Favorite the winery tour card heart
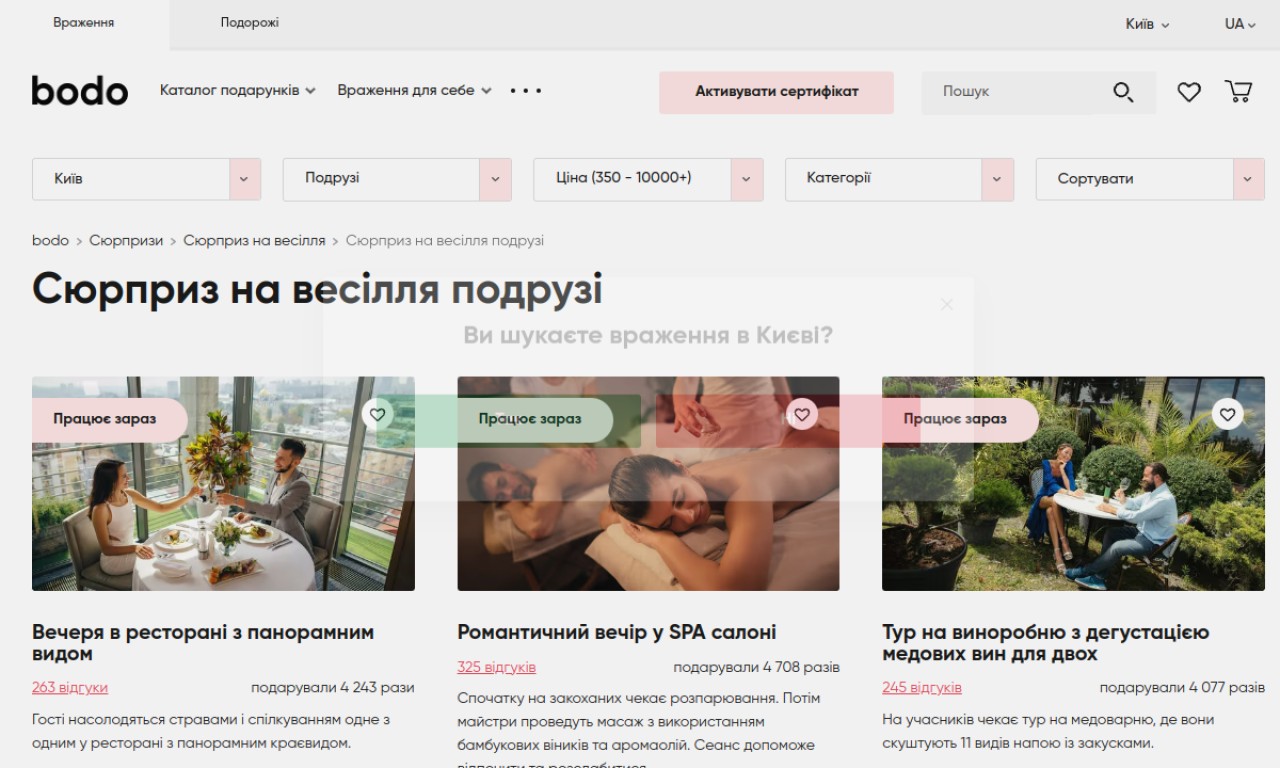 tap(1227, 414)
